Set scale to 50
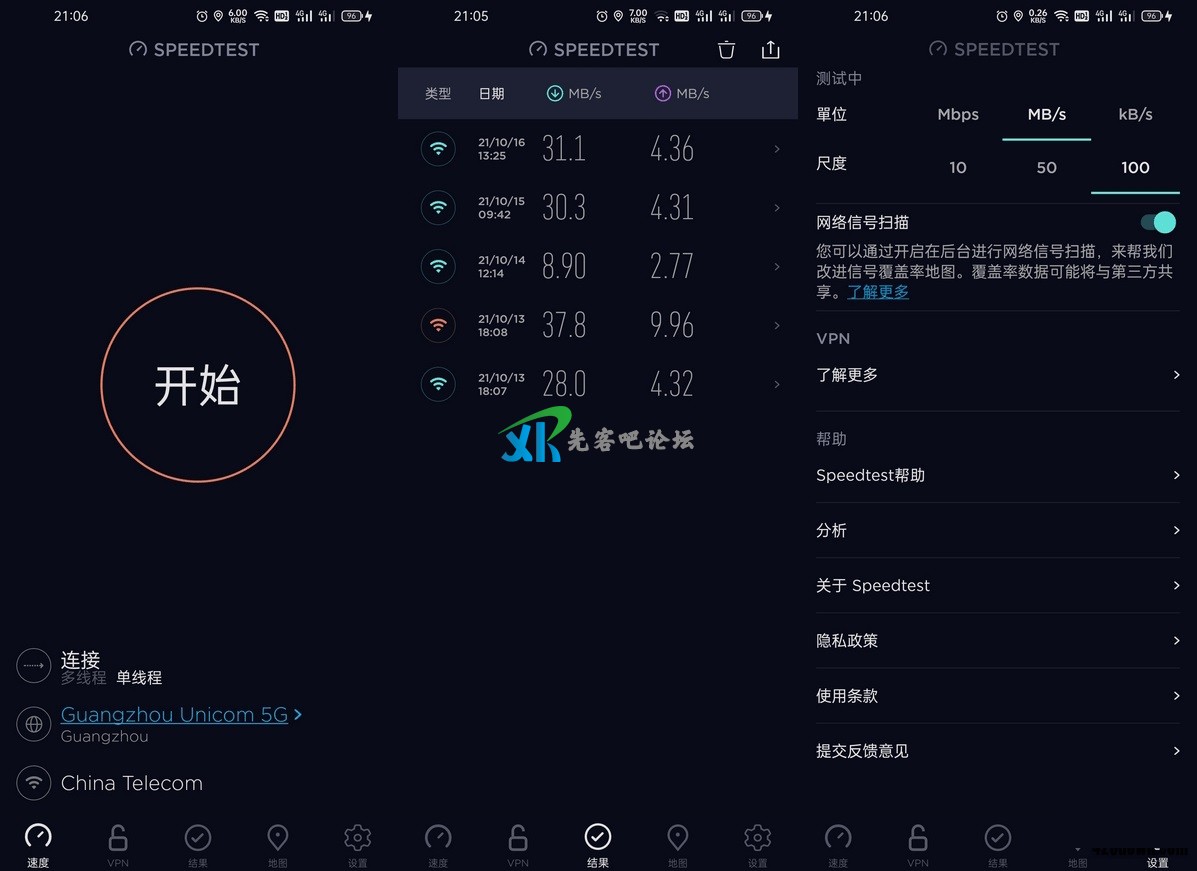This screenshot has width=1197, height=871. 1047,167
